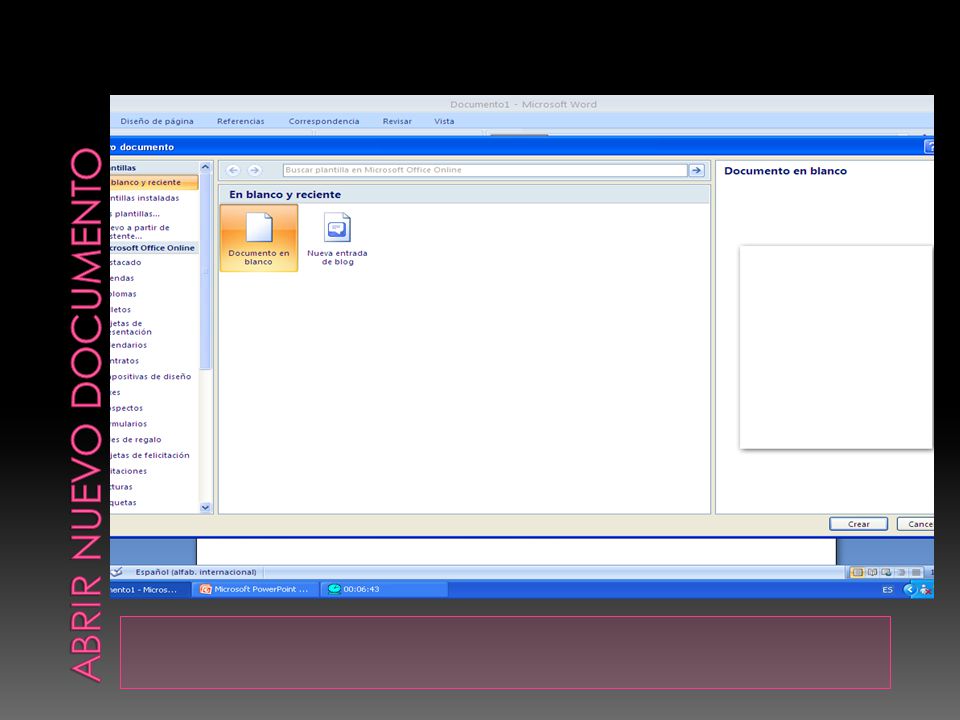The height and width of the screenshot is (720, 960).
Task: Open the Referencias ribbon tab
Action: click(x=241, y=121)
